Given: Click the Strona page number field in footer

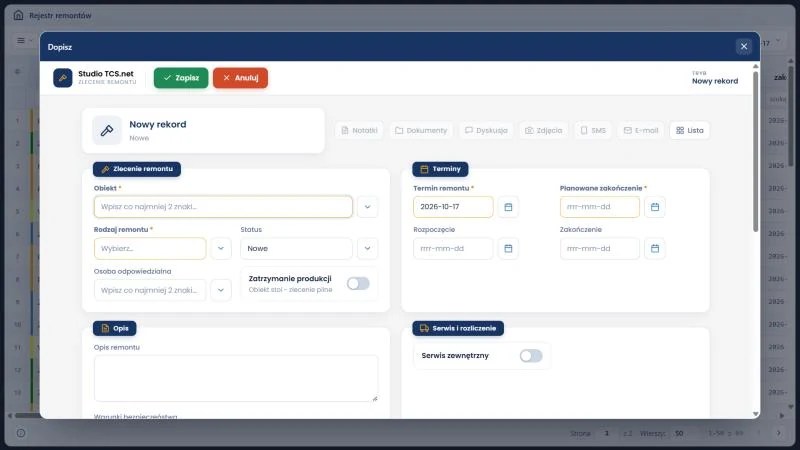Looking at the screenshot, I should 606,433.
